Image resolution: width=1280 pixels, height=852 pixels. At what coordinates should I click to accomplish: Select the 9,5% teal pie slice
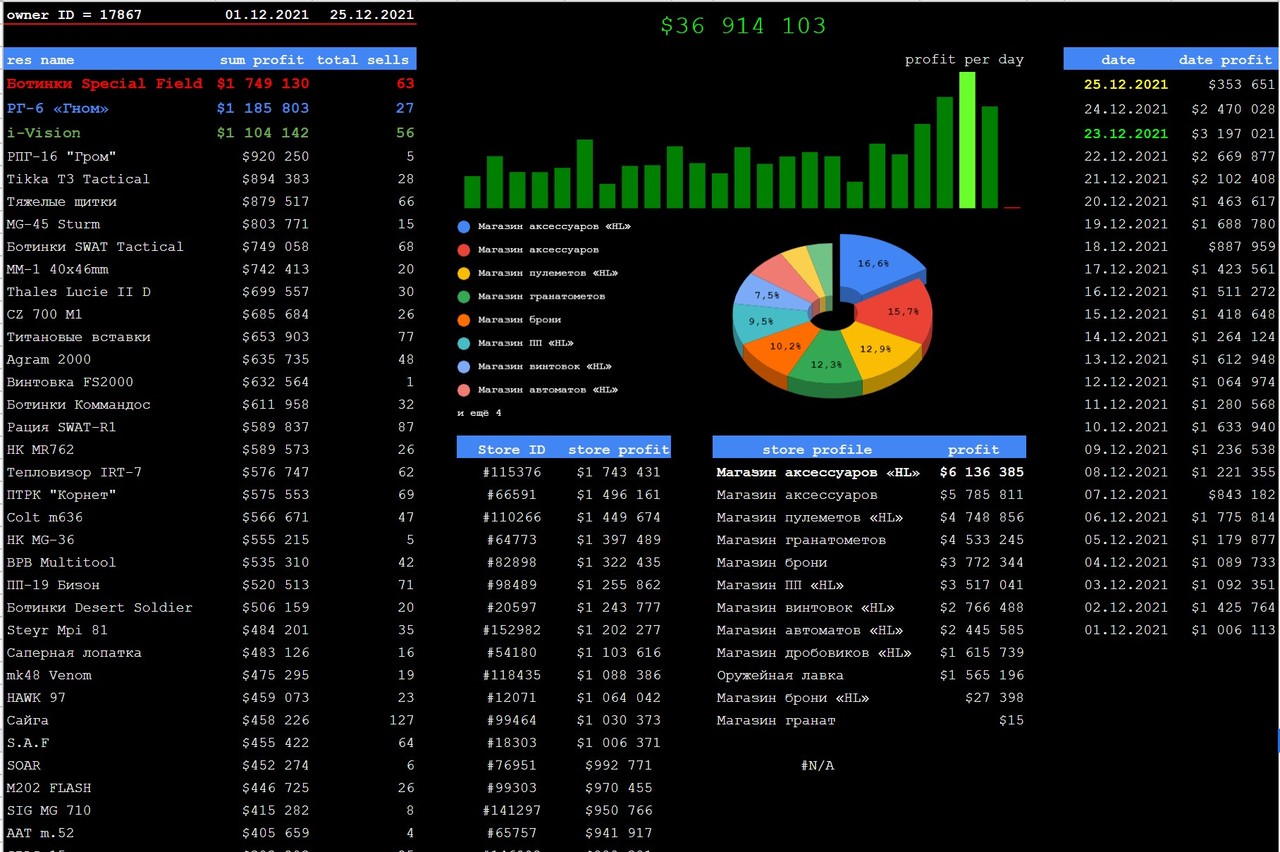coord(765,322)
